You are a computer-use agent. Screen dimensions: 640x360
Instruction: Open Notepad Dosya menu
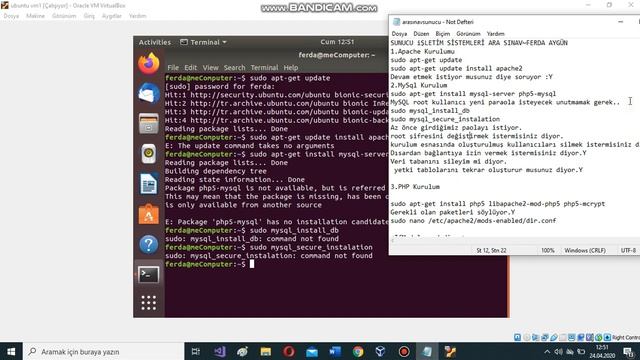tap(399, 33)
